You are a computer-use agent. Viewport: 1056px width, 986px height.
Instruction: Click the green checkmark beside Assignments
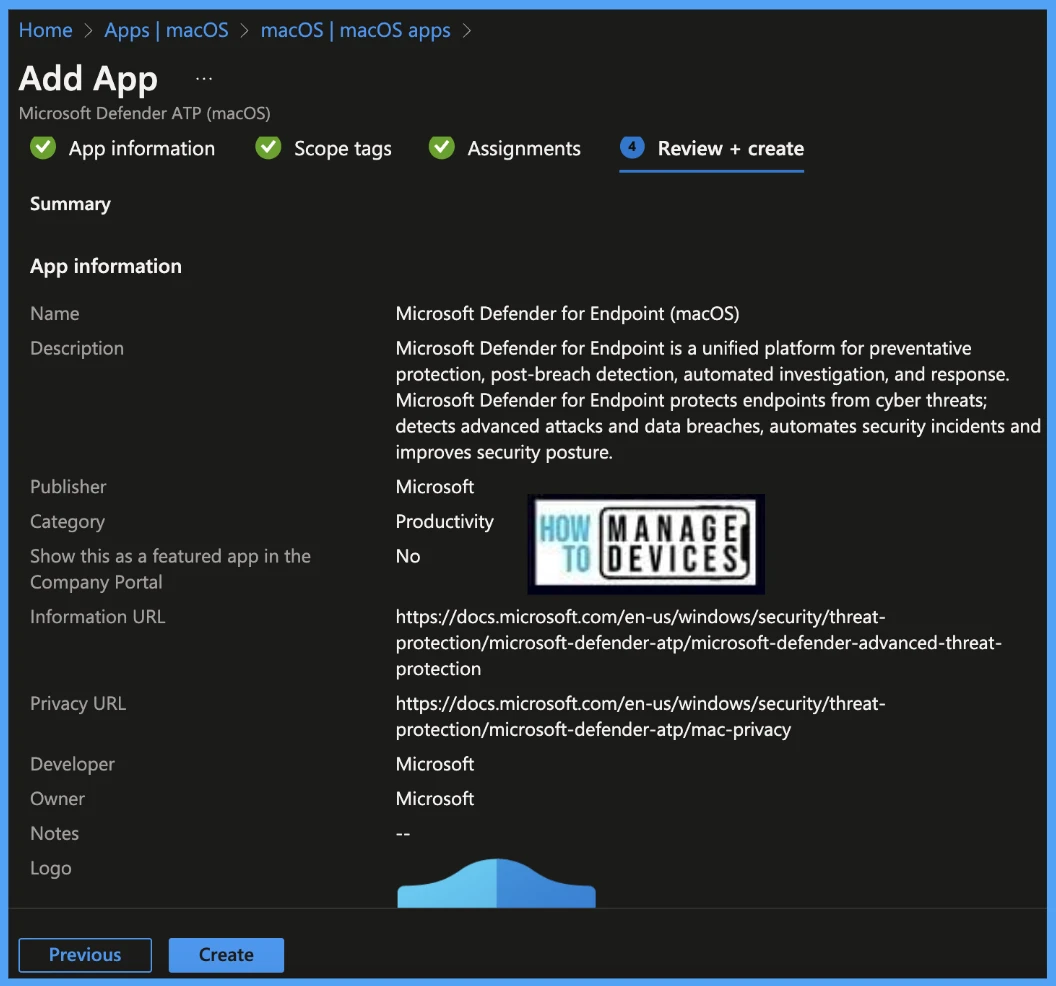(x=442, y=147)
